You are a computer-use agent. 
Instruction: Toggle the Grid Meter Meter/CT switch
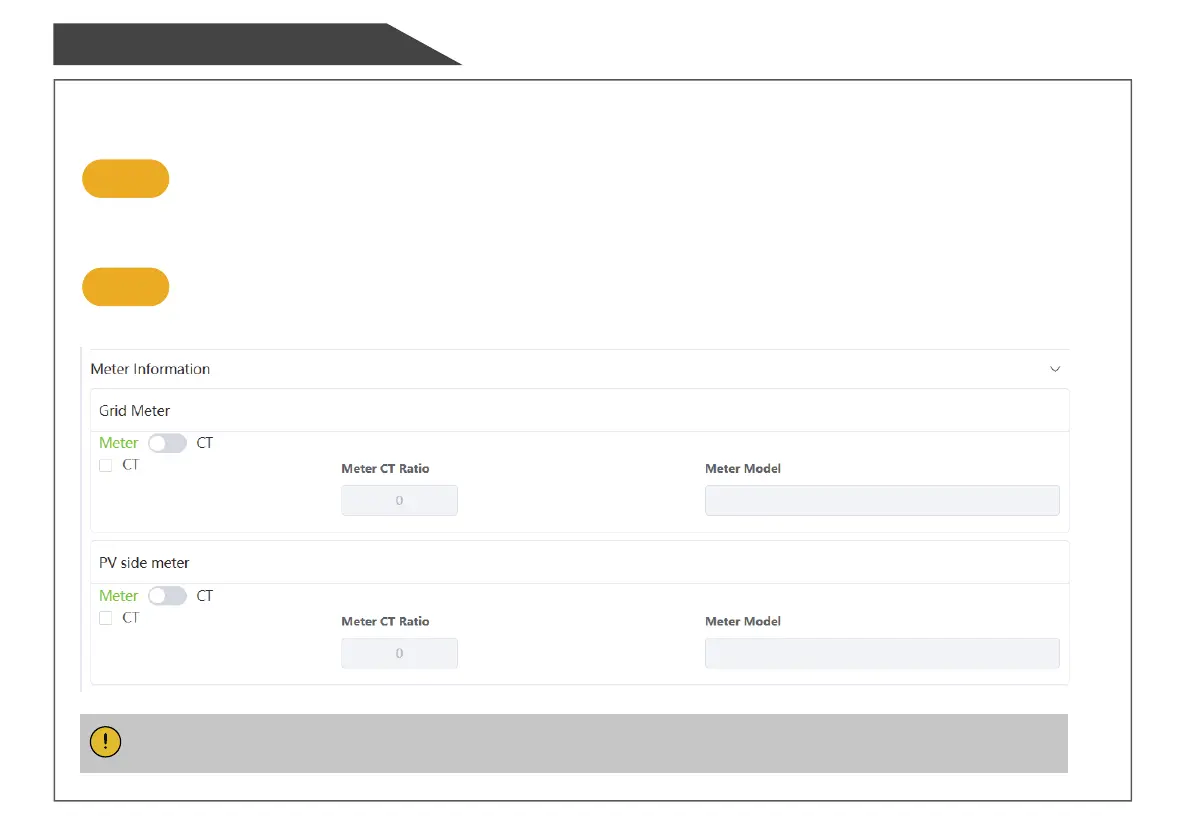(167, 443)
